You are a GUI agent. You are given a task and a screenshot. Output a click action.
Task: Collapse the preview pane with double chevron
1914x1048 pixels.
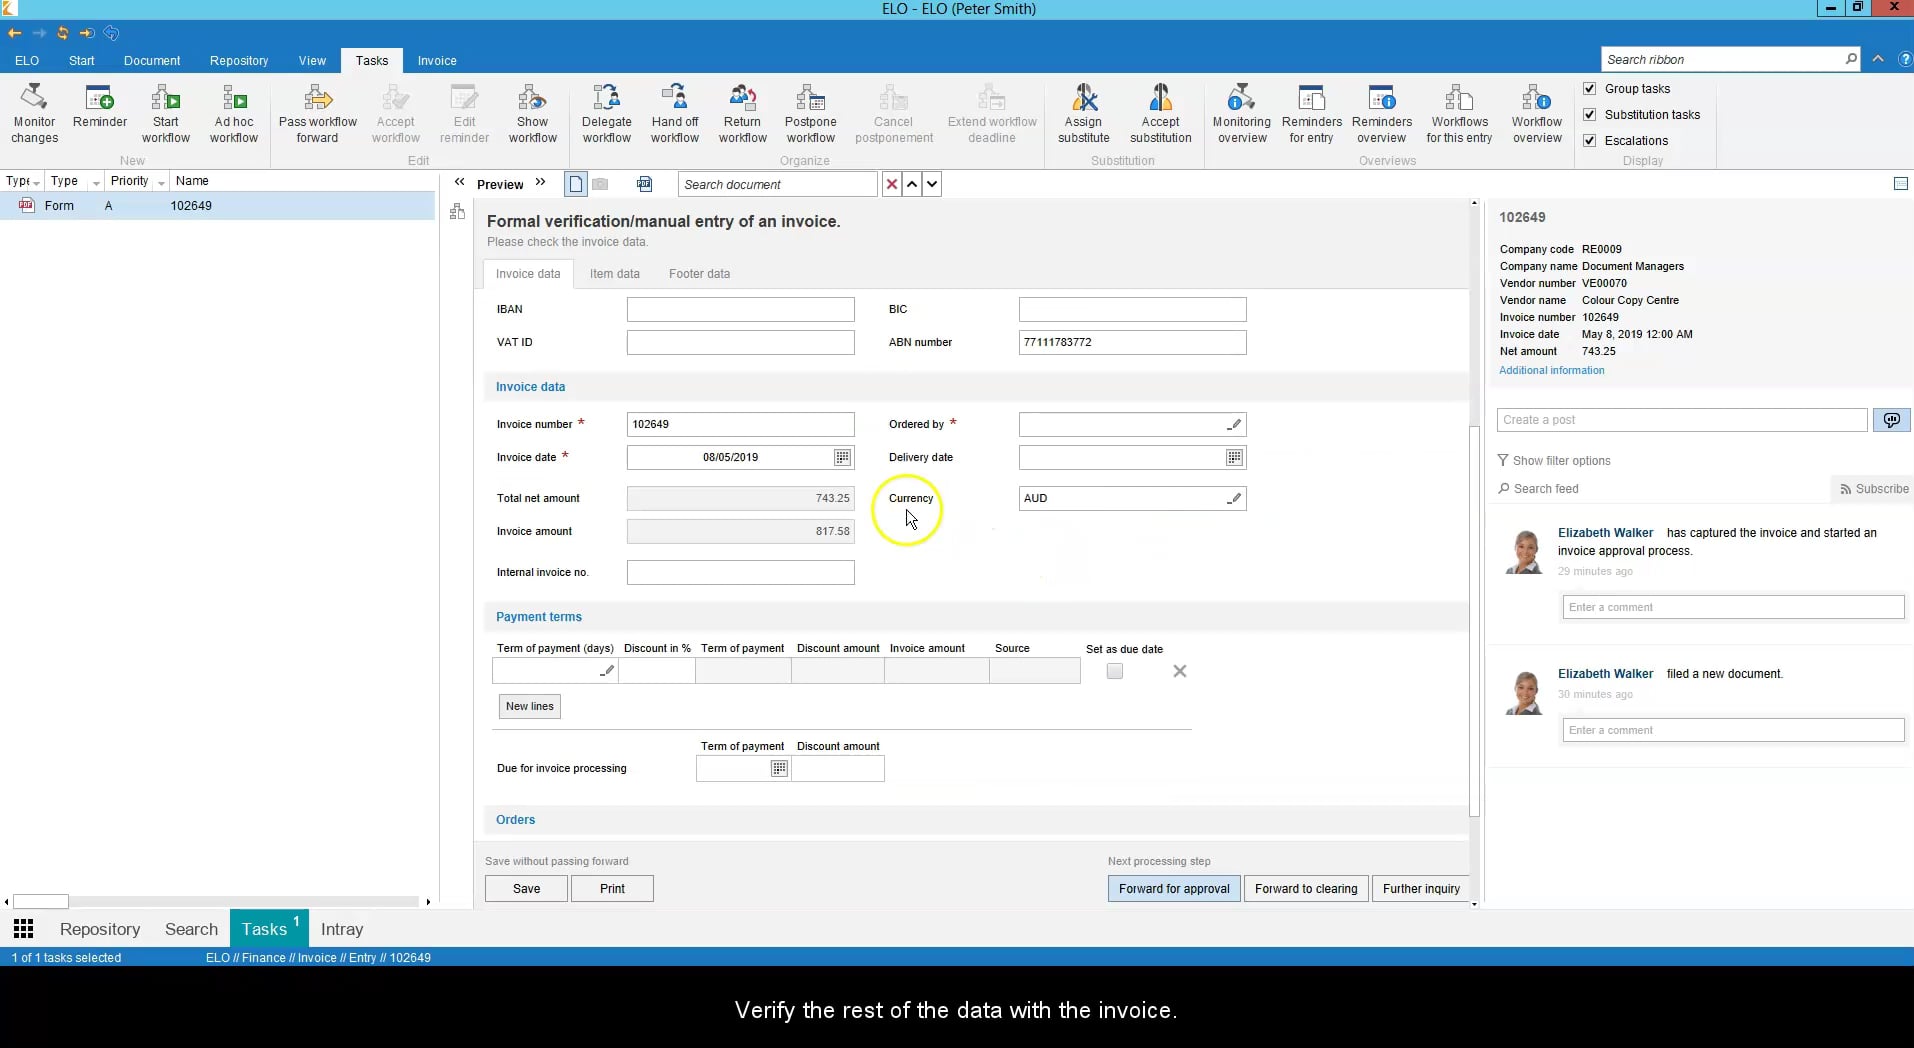click(459, 183)
